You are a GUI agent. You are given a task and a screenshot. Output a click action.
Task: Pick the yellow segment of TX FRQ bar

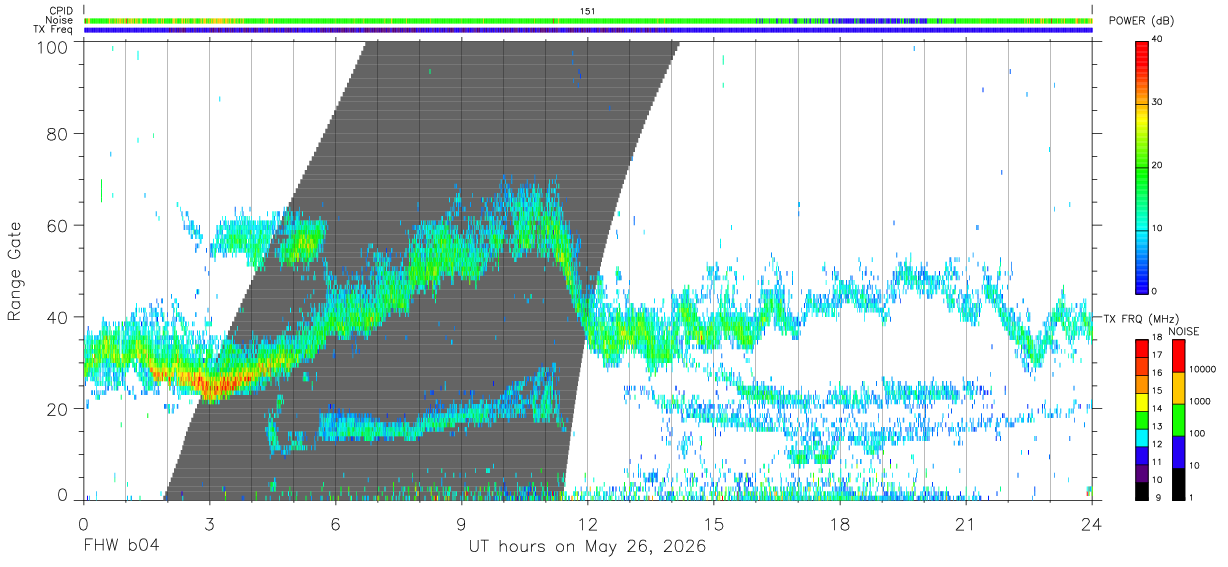(1141, 402)
